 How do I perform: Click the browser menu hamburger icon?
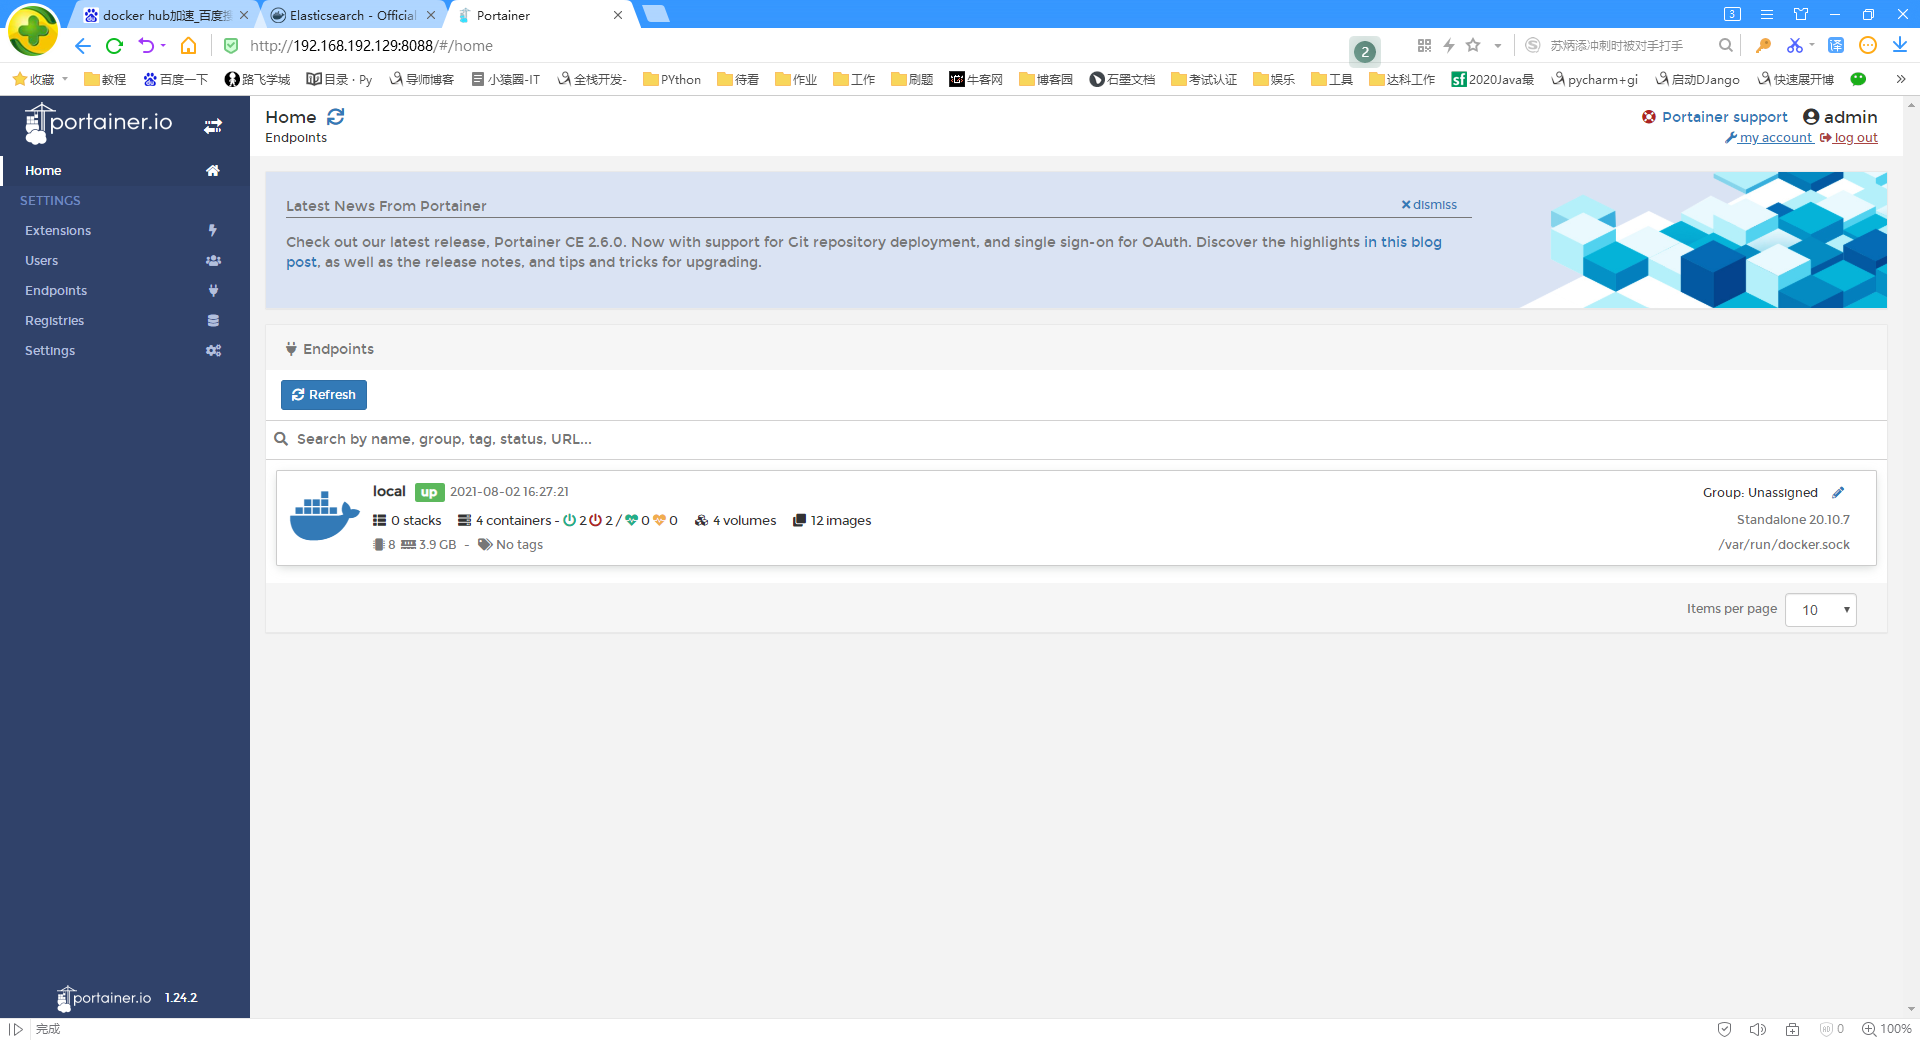1767,14
